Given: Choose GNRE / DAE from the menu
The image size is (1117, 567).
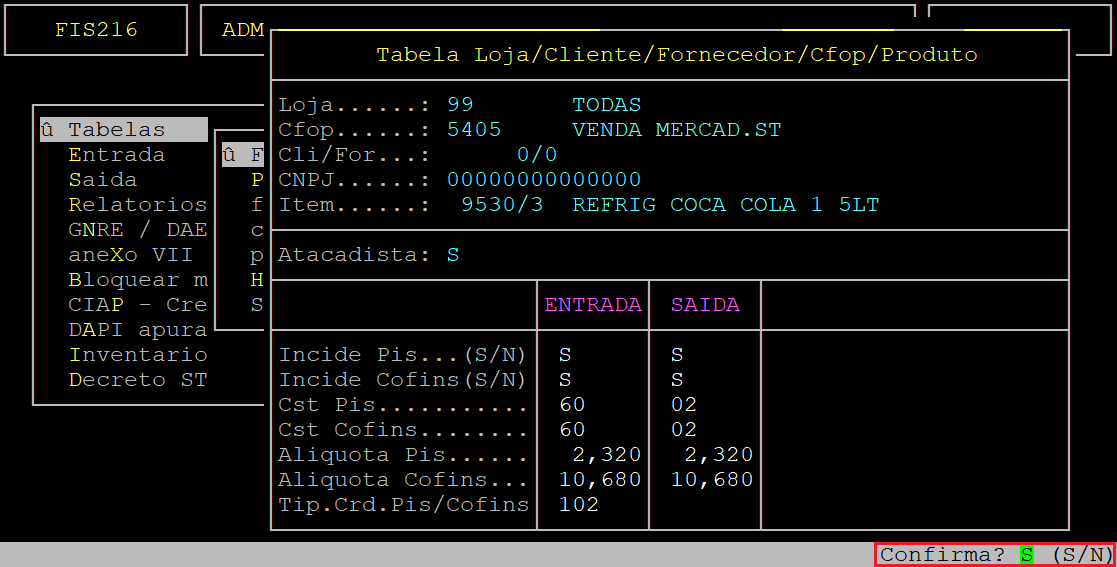Looking at the screenshot, I should 137,230.
